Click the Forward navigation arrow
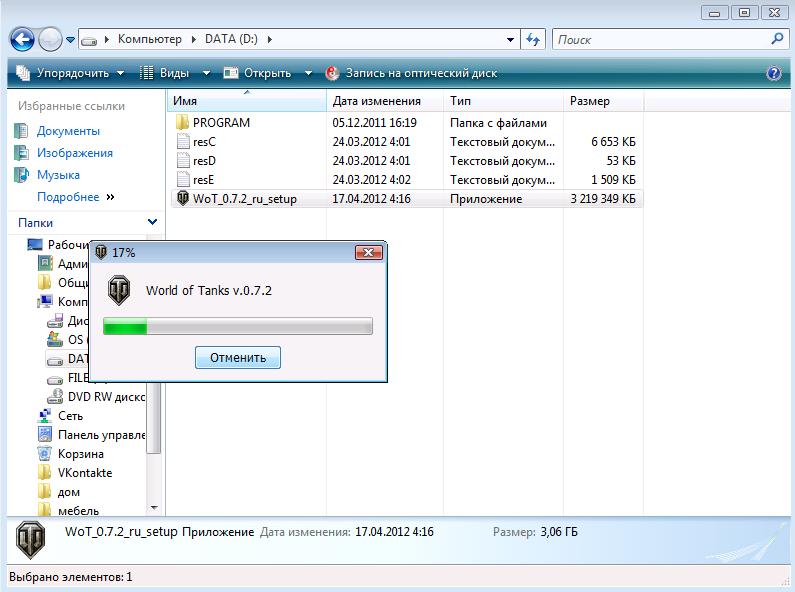 [x=50, y=39]
